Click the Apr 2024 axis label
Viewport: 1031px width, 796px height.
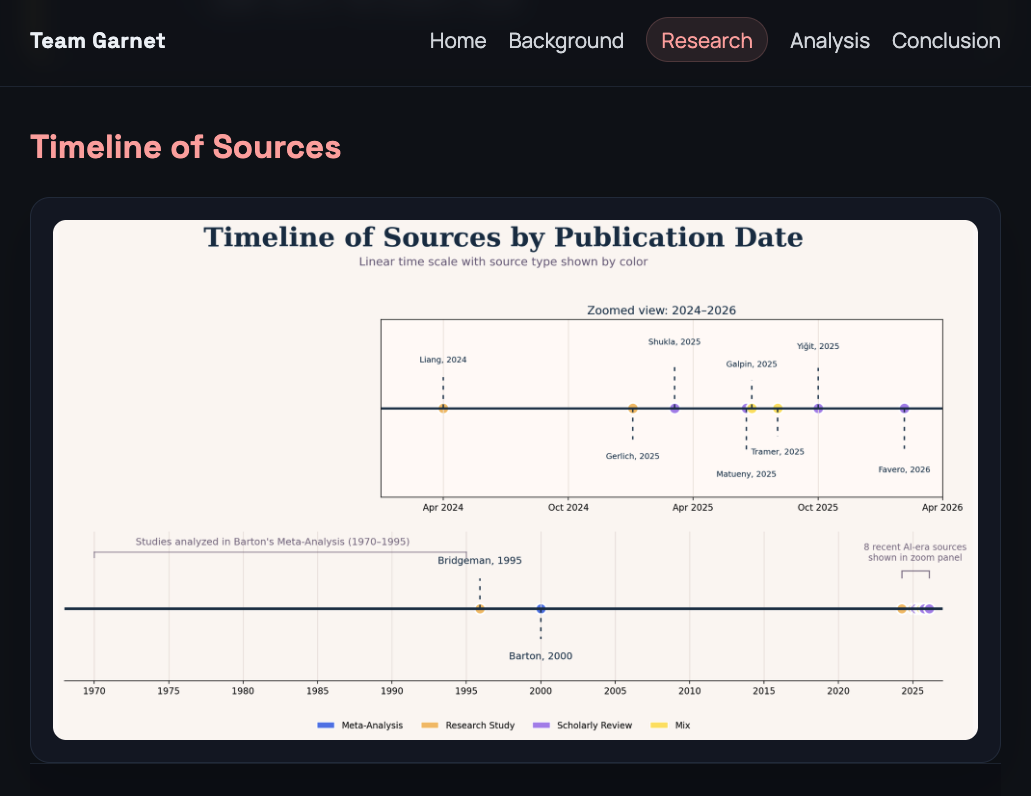click(443, 507)
